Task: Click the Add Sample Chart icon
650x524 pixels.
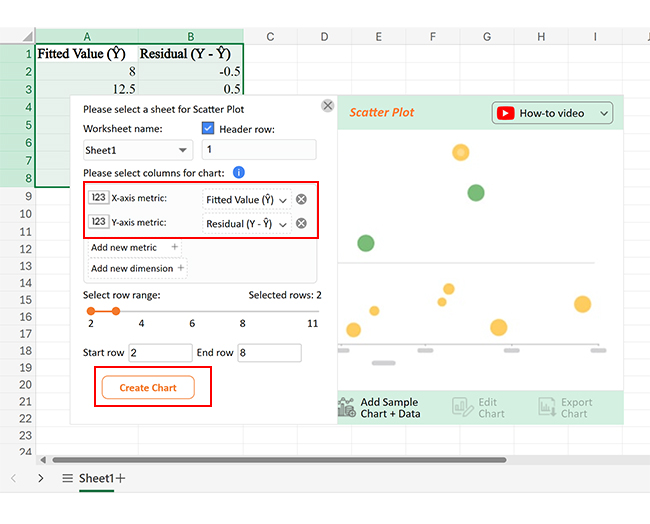Action: 347,407
